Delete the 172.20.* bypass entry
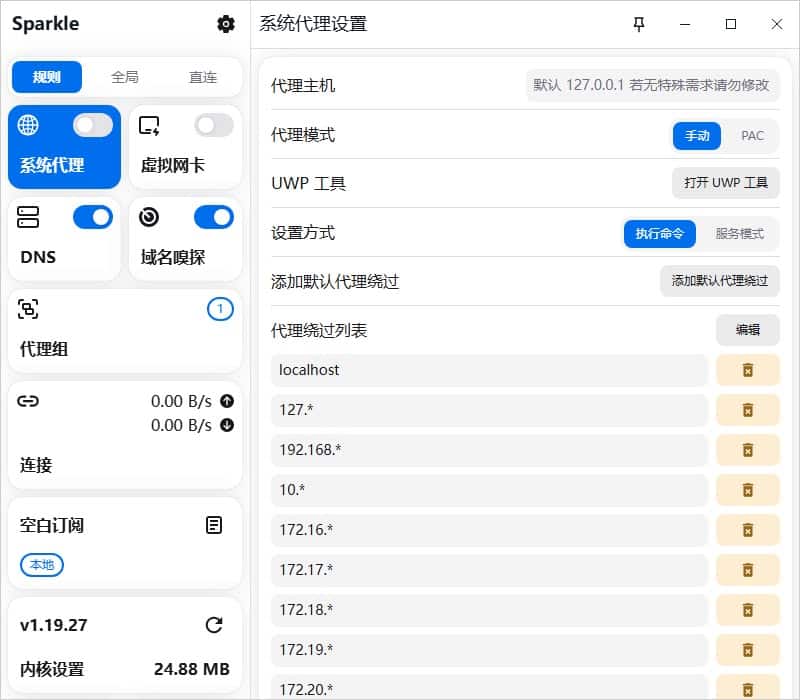800x700 pixels. [x=748, y=688]
